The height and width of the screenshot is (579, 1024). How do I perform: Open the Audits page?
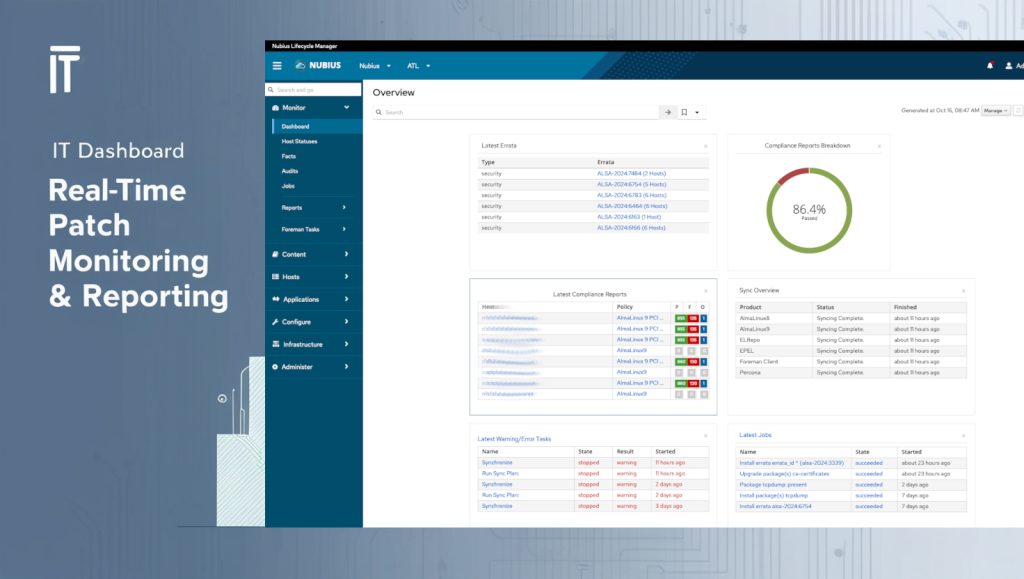(x=290, y=171)
